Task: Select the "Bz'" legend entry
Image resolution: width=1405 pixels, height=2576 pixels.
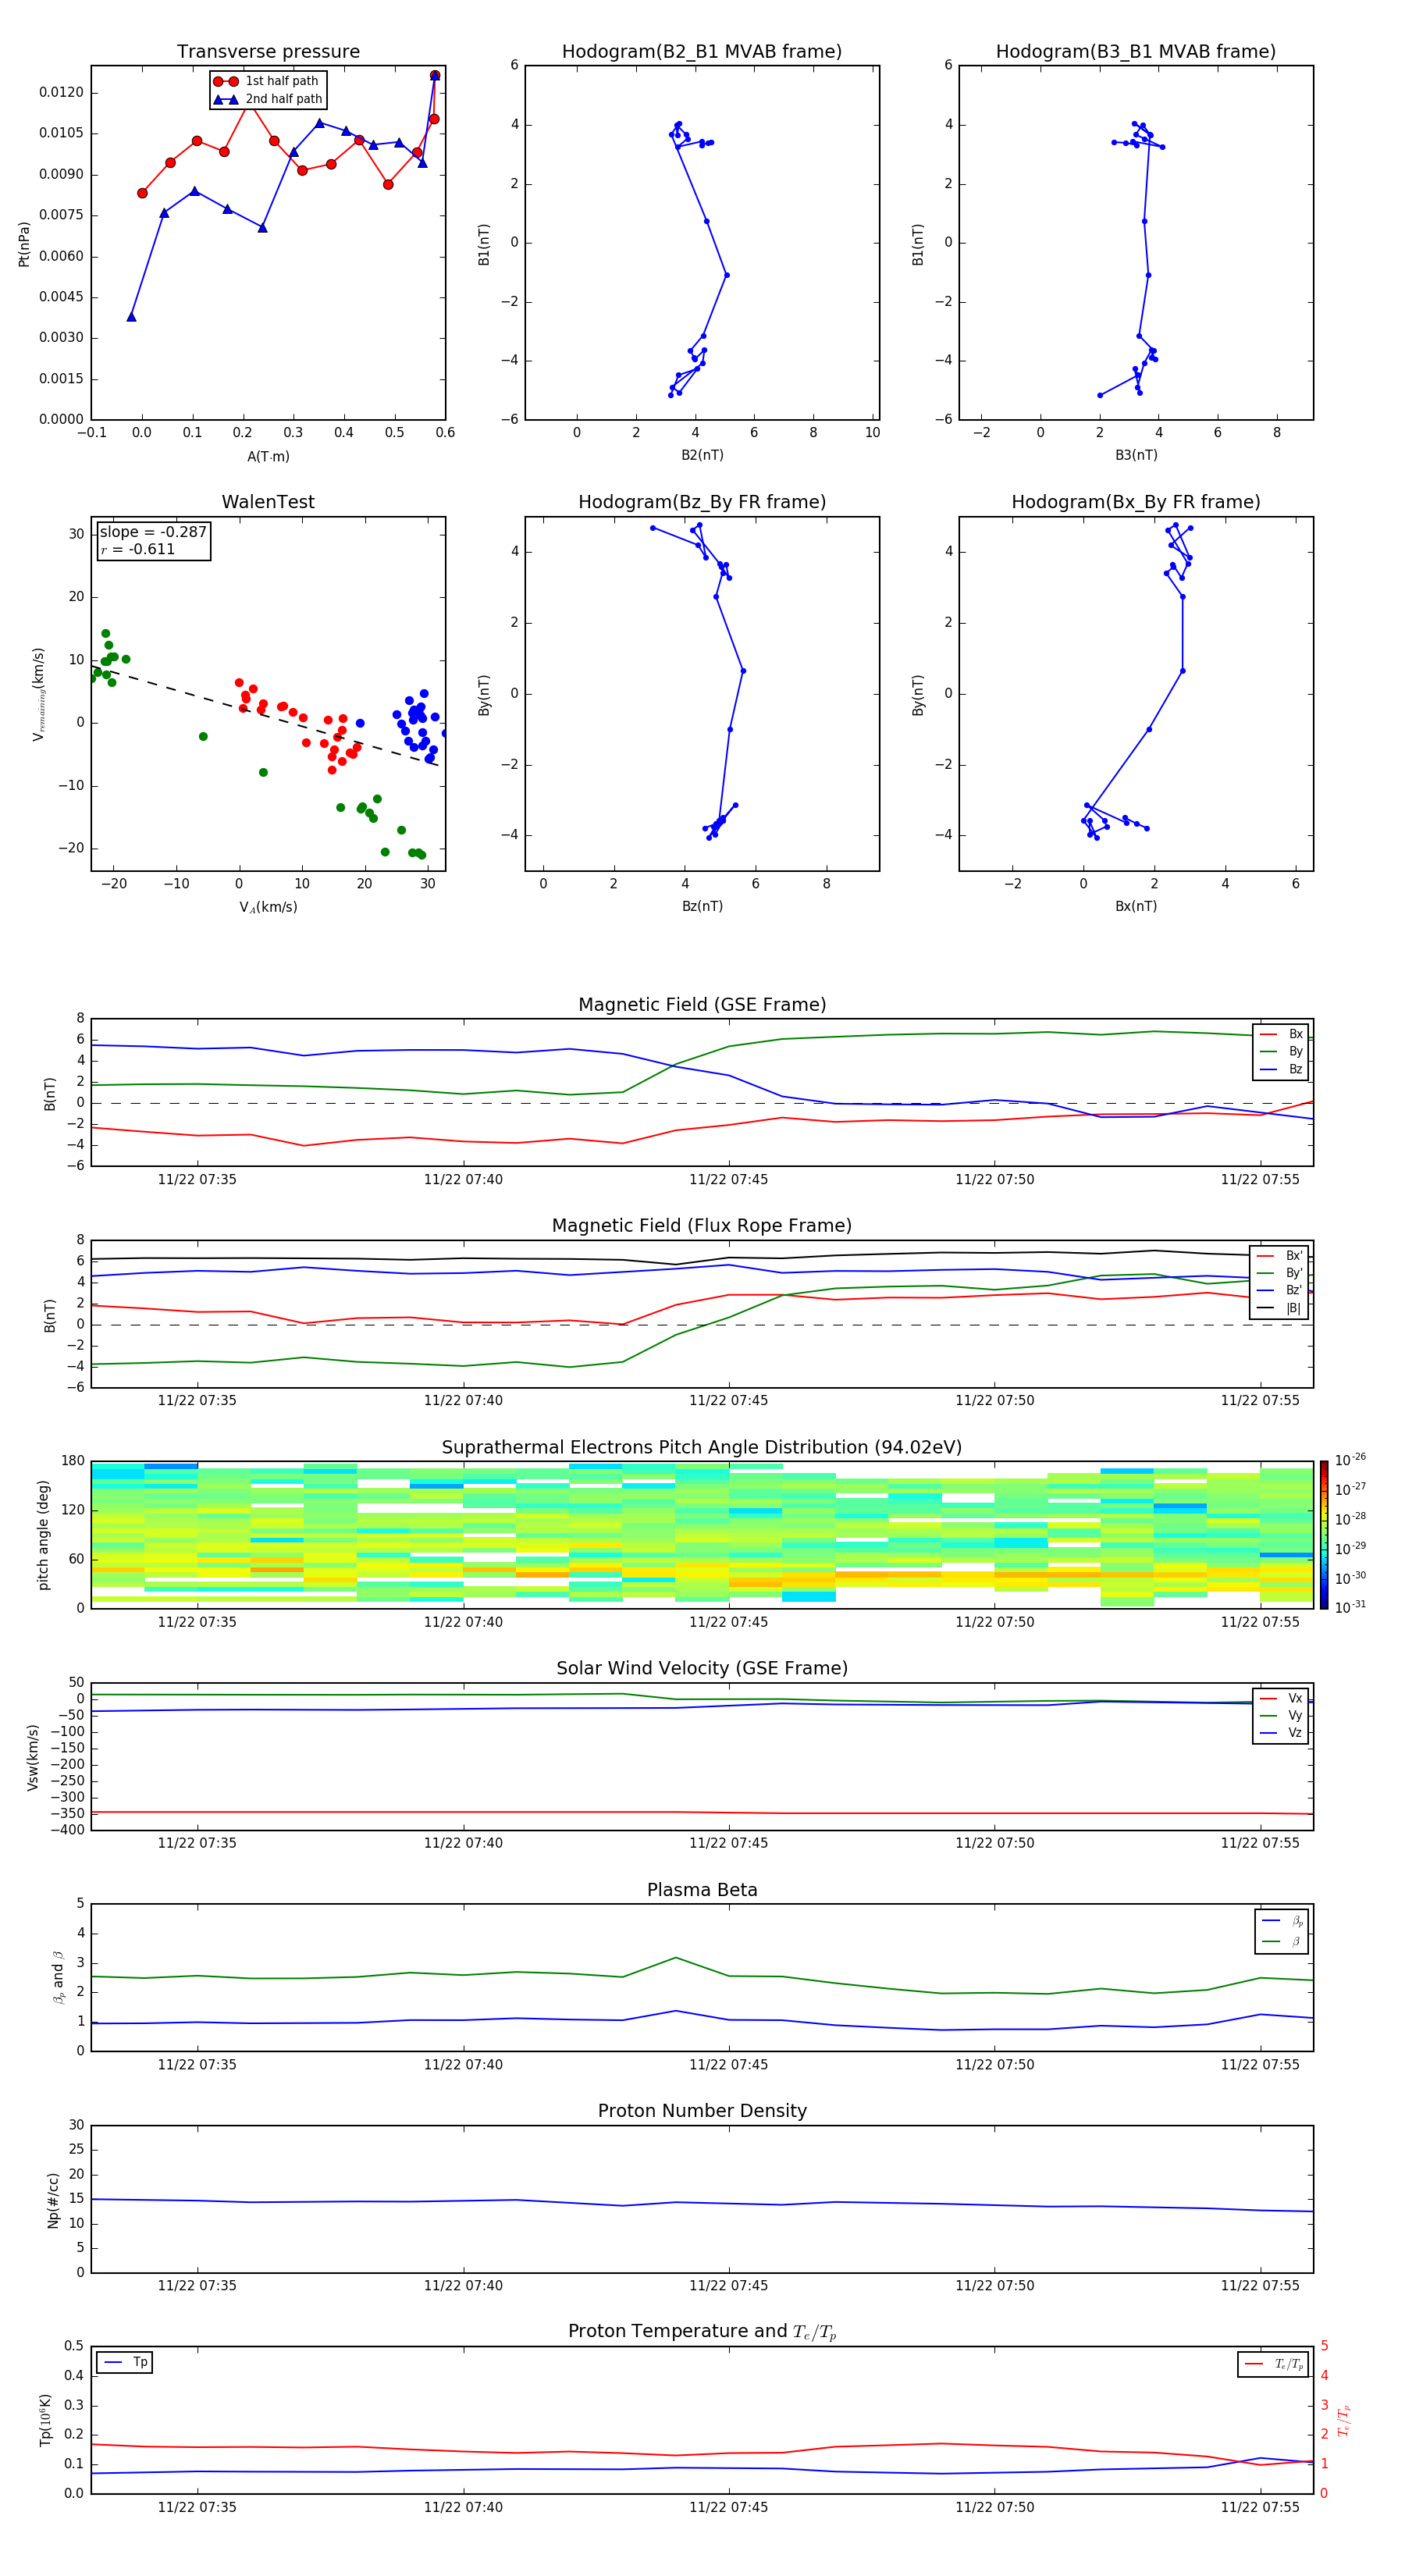Action: coord(1280,1290)
